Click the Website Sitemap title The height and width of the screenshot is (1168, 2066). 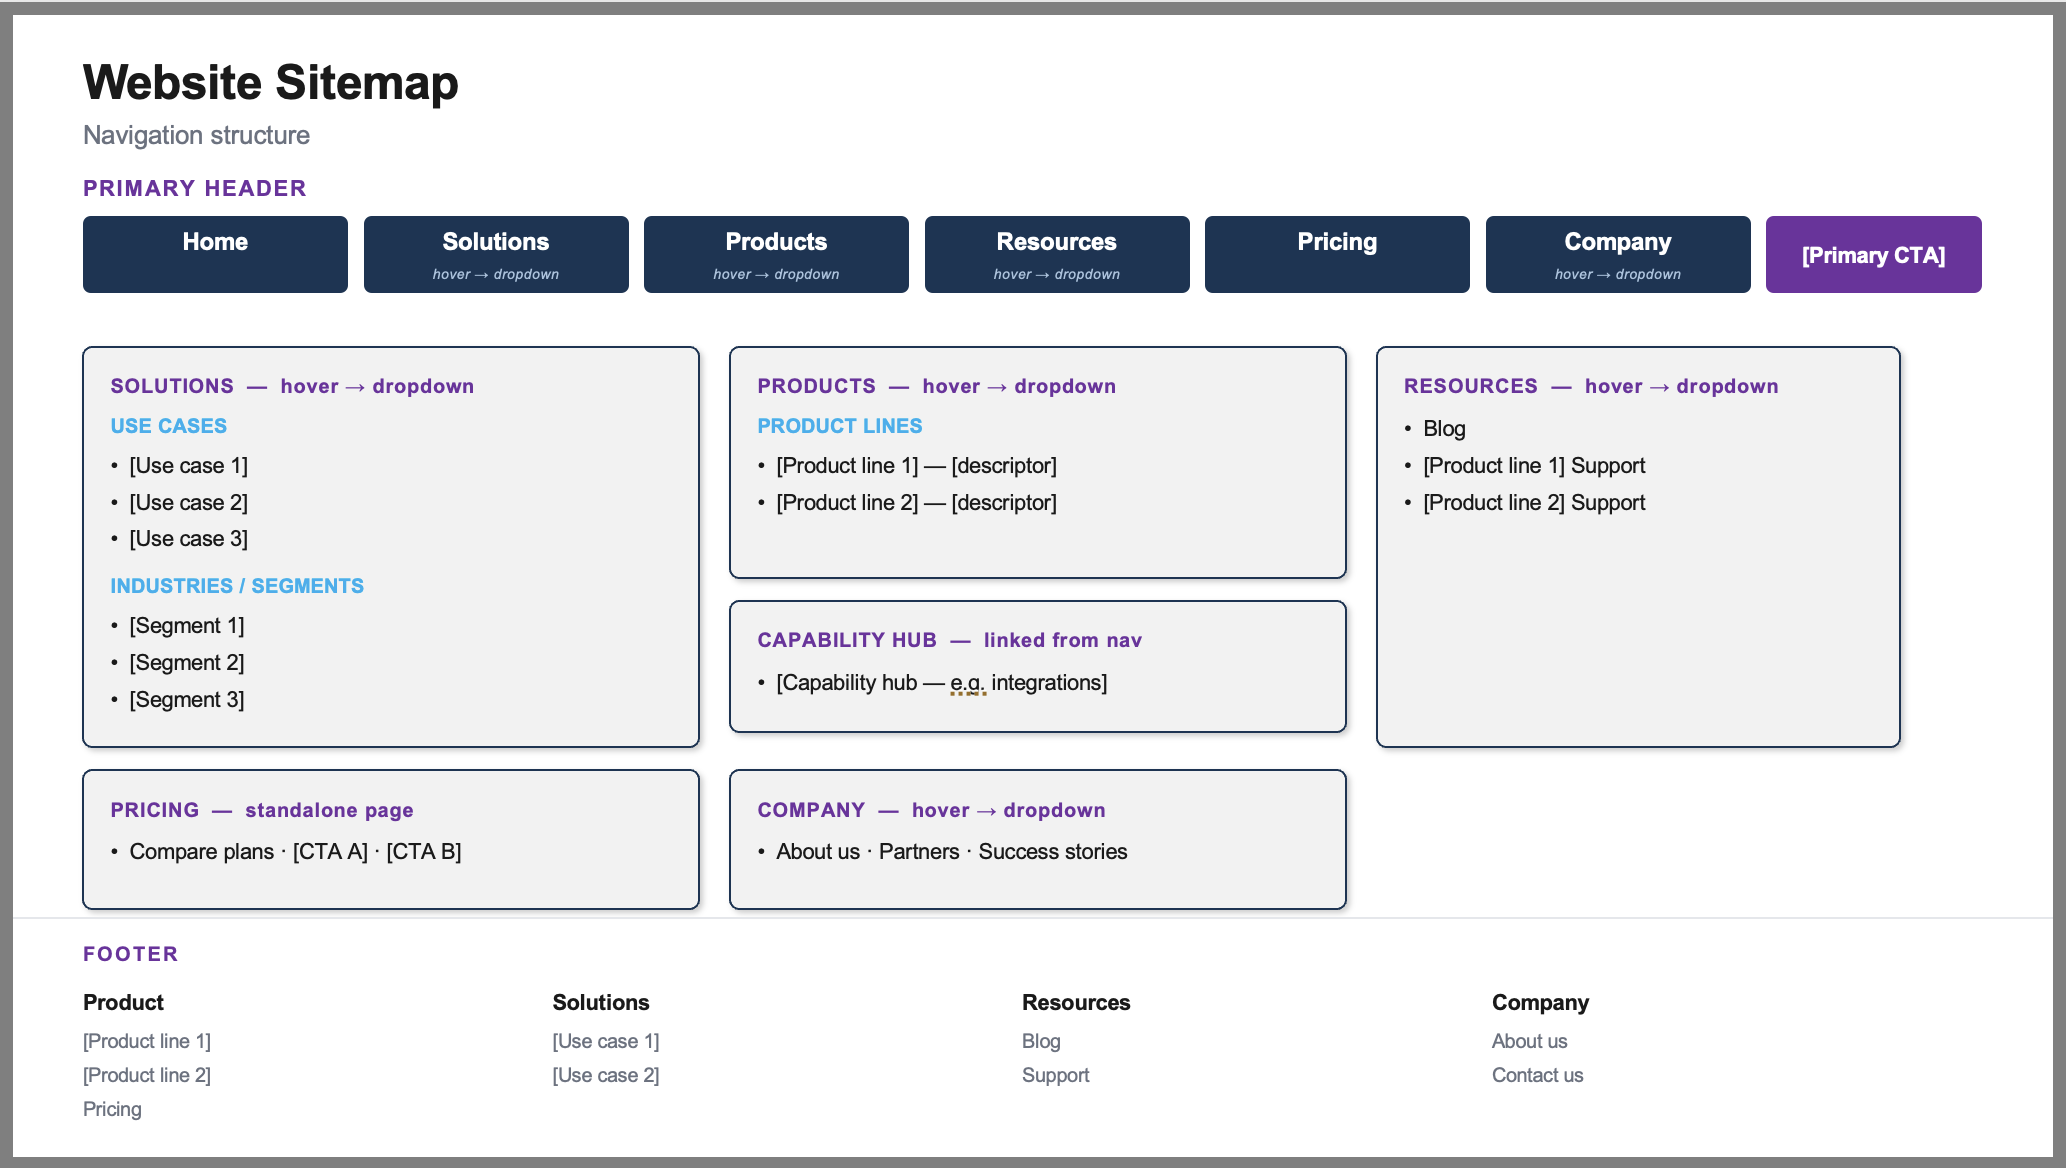coord(270,82)
